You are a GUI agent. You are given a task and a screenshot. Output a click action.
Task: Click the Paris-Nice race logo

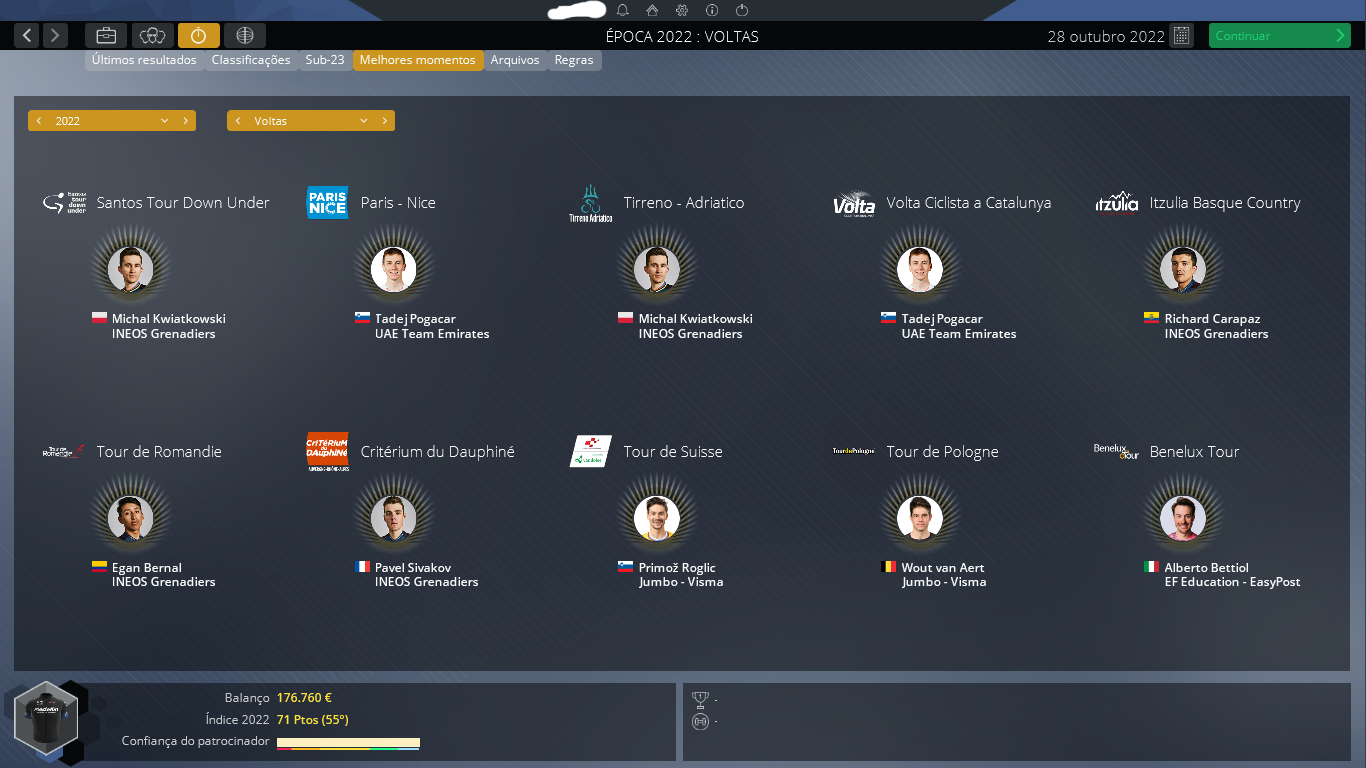[328, 203]
